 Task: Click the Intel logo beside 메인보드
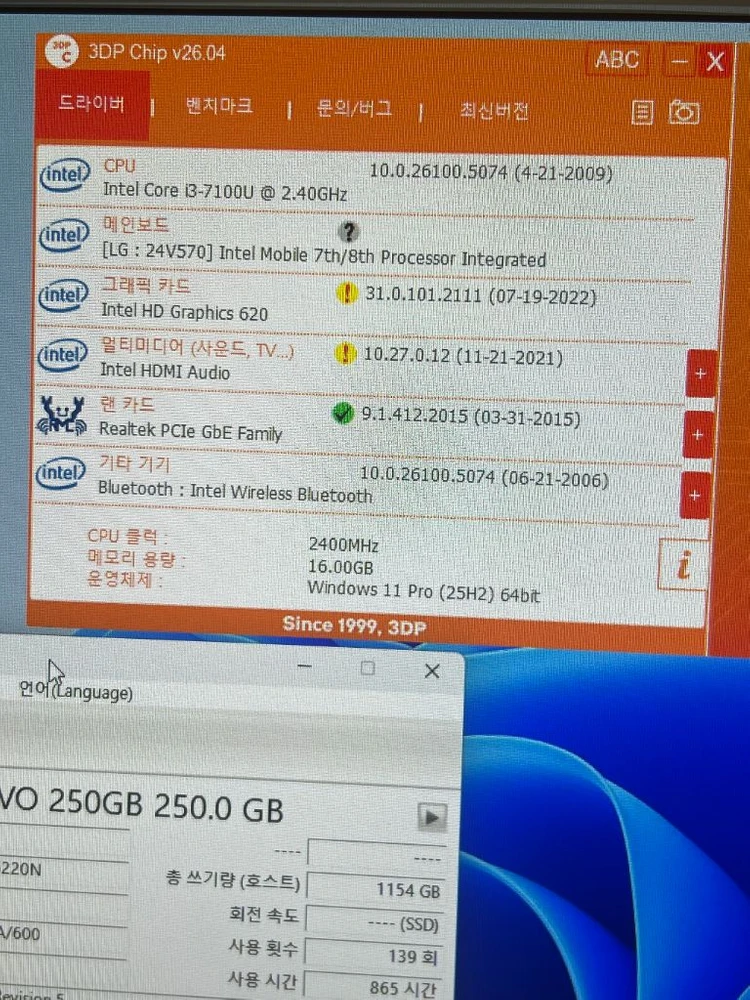click(x=64, y=235)
